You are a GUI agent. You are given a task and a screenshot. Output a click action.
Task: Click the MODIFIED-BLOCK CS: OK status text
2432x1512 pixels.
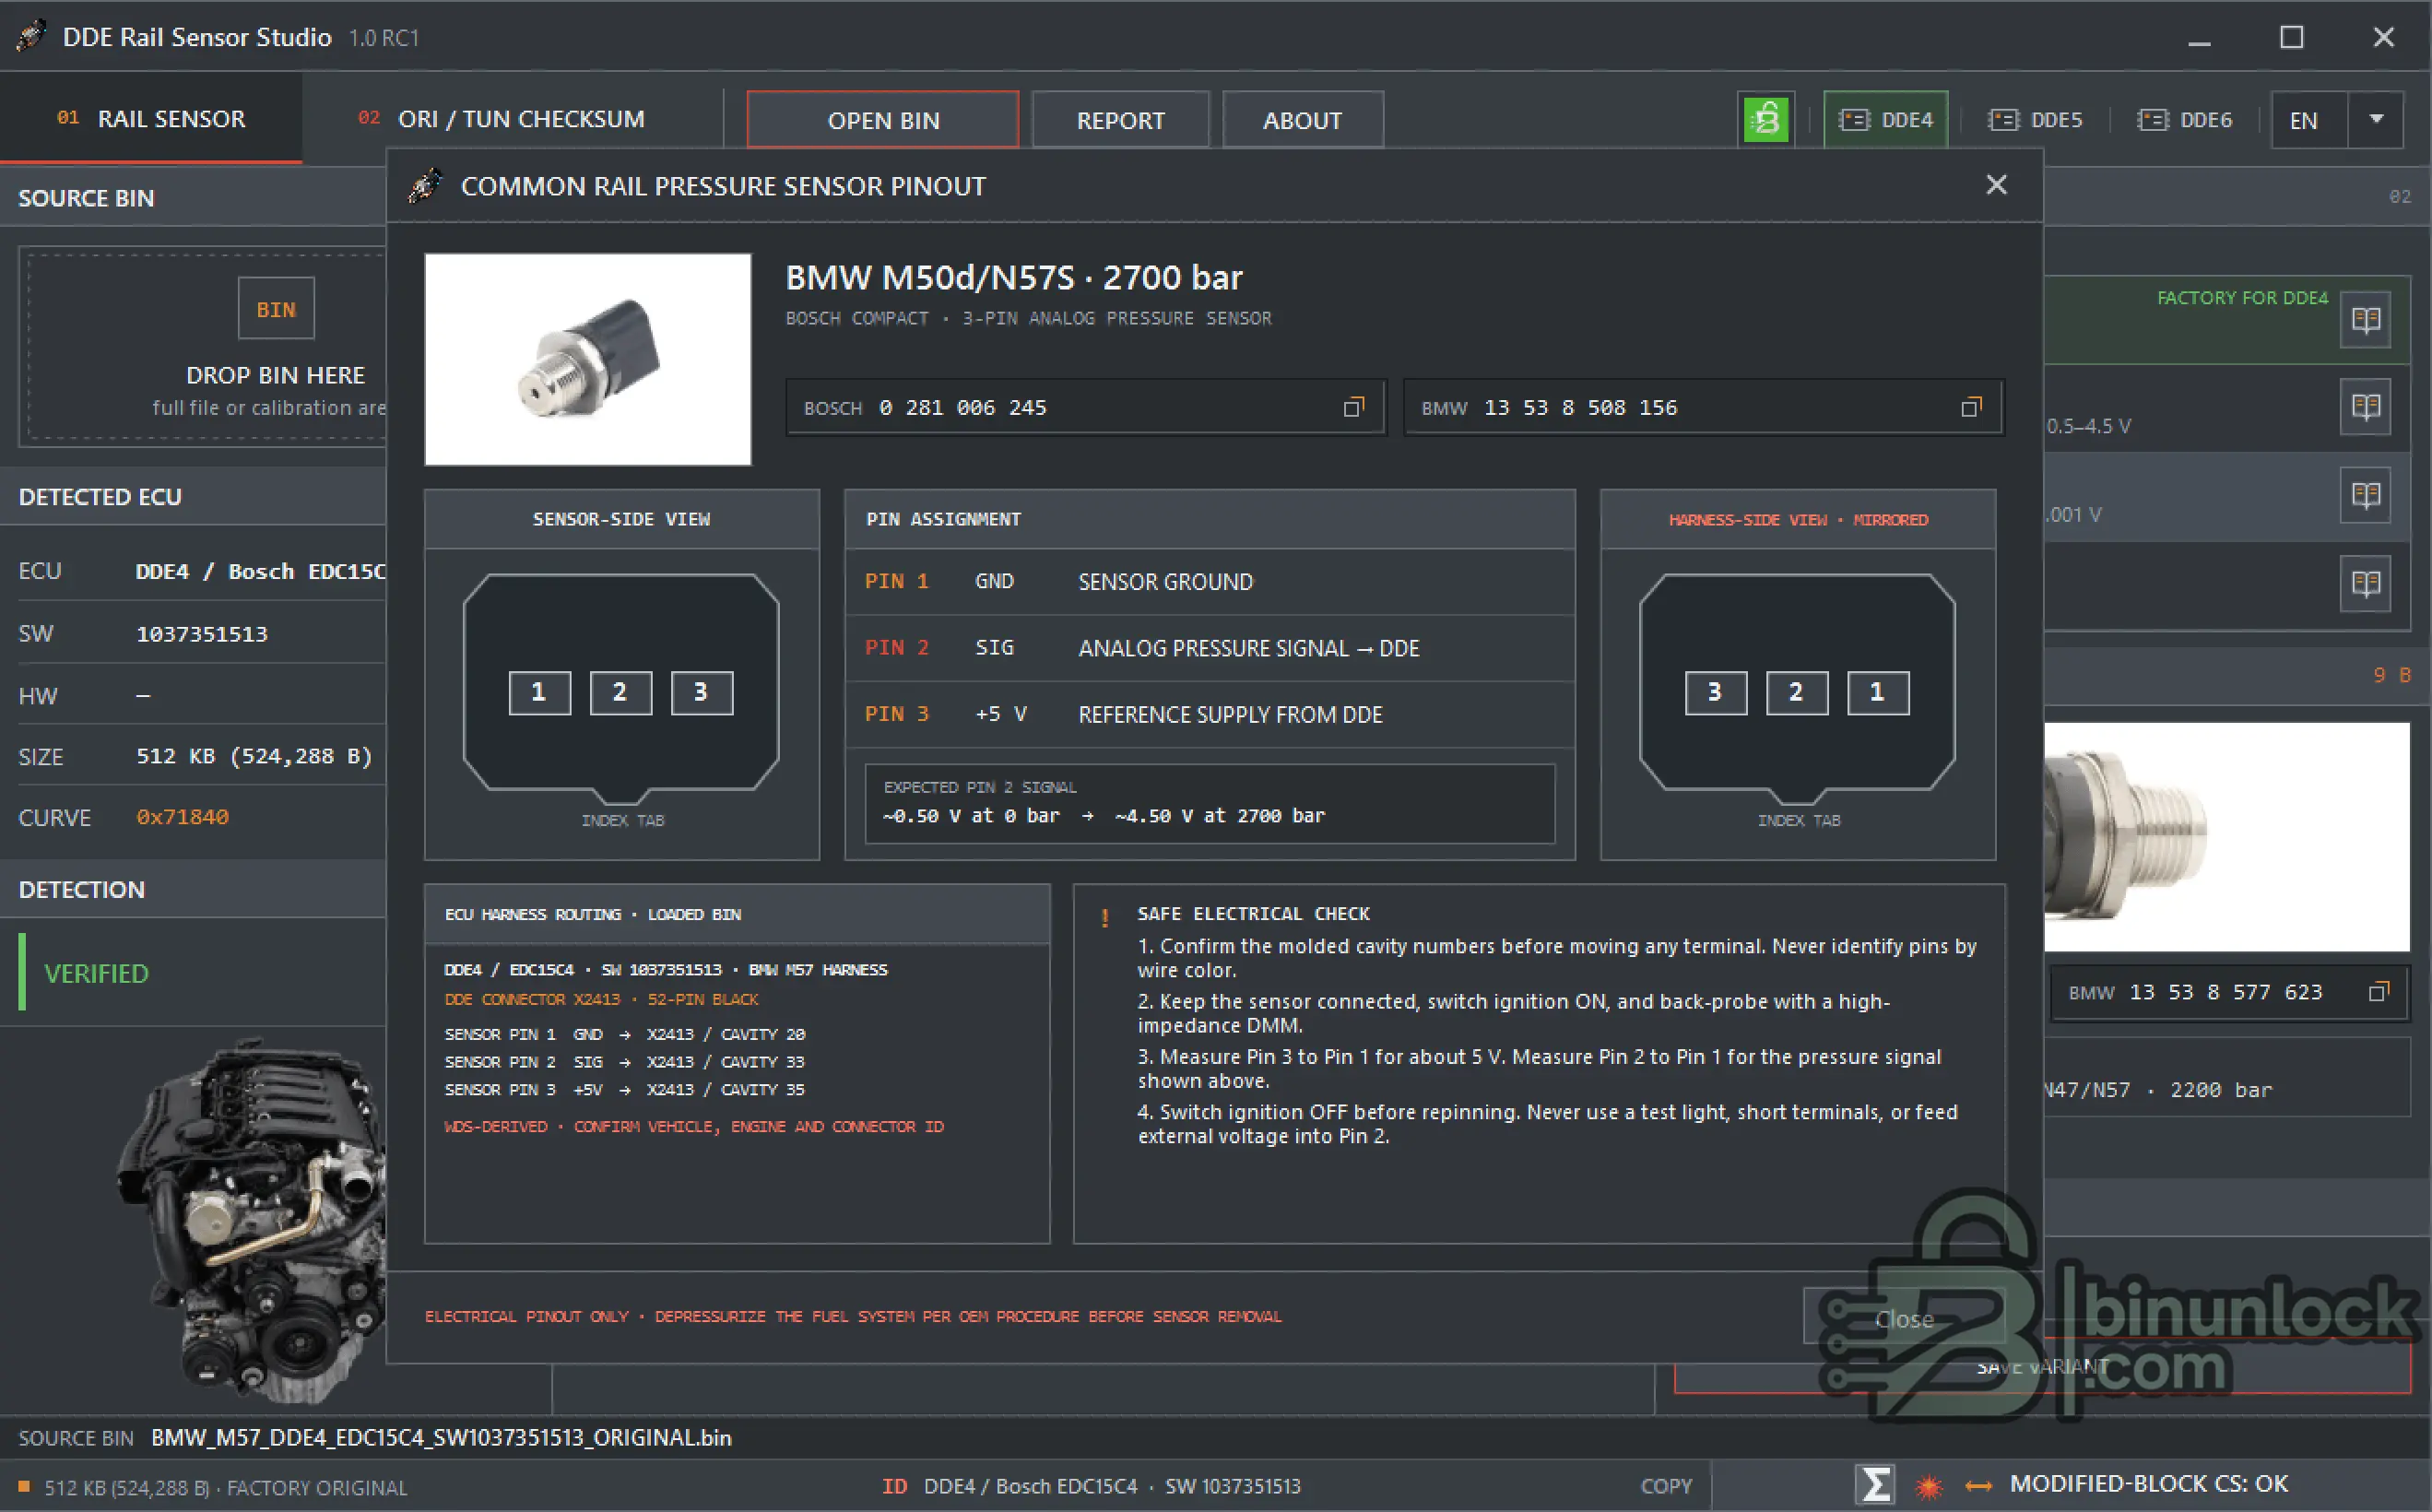2149,1484
